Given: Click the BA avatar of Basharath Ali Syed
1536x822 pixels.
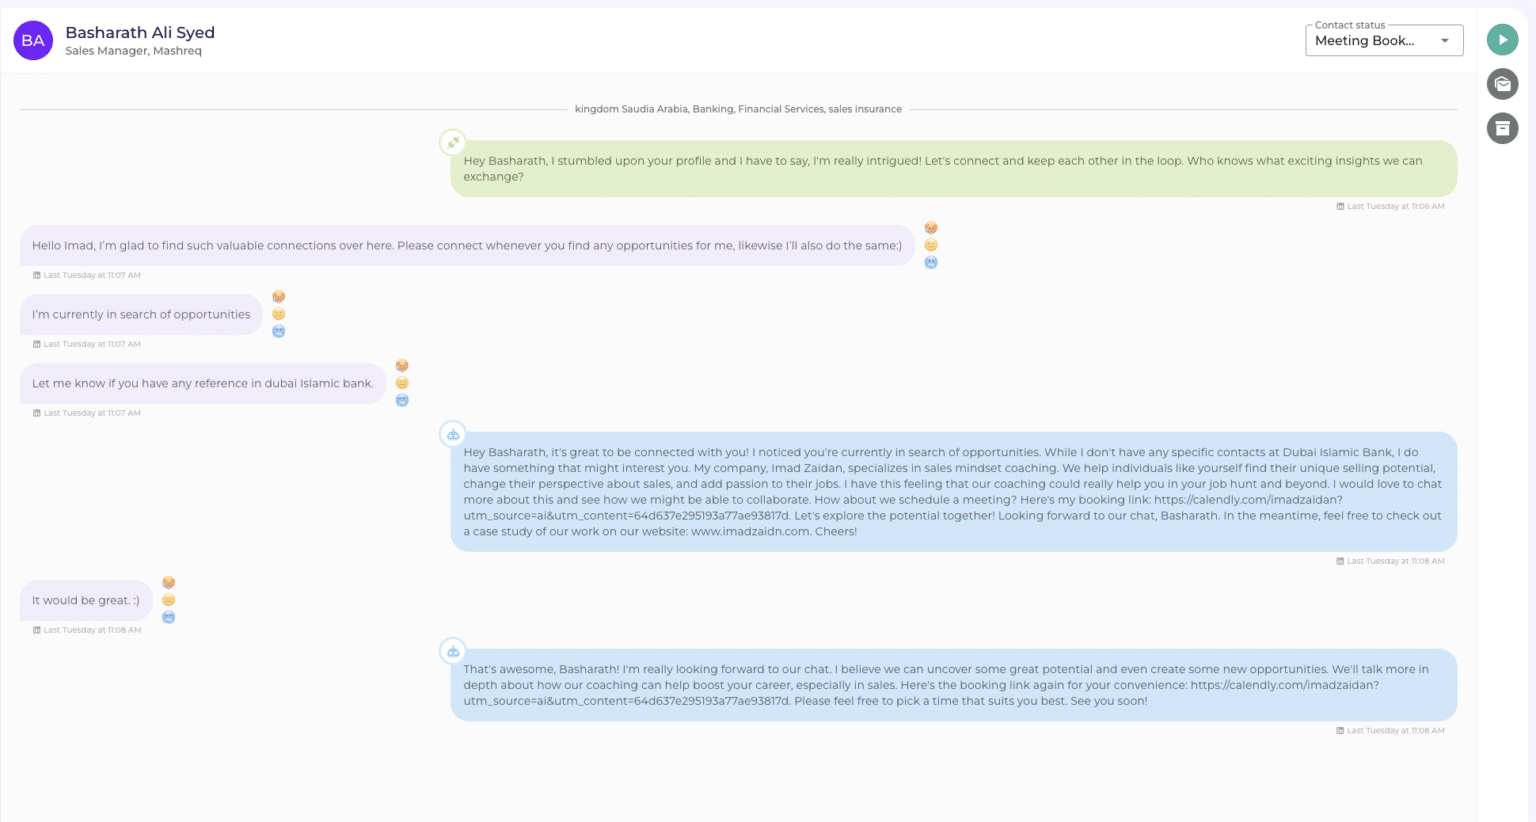Looking at the screenshot, I should [33, 40].
